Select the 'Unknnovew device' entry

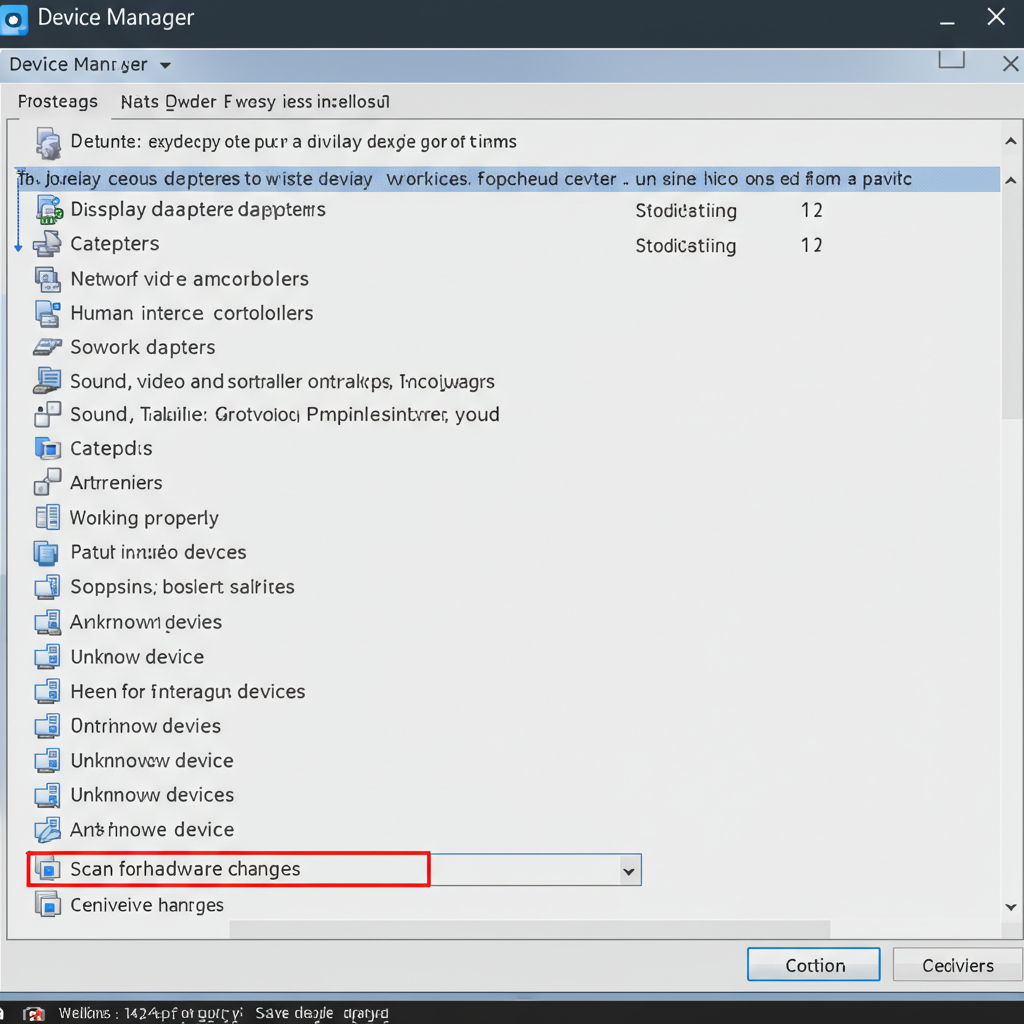pyautogui.click(x=152, y=761)
